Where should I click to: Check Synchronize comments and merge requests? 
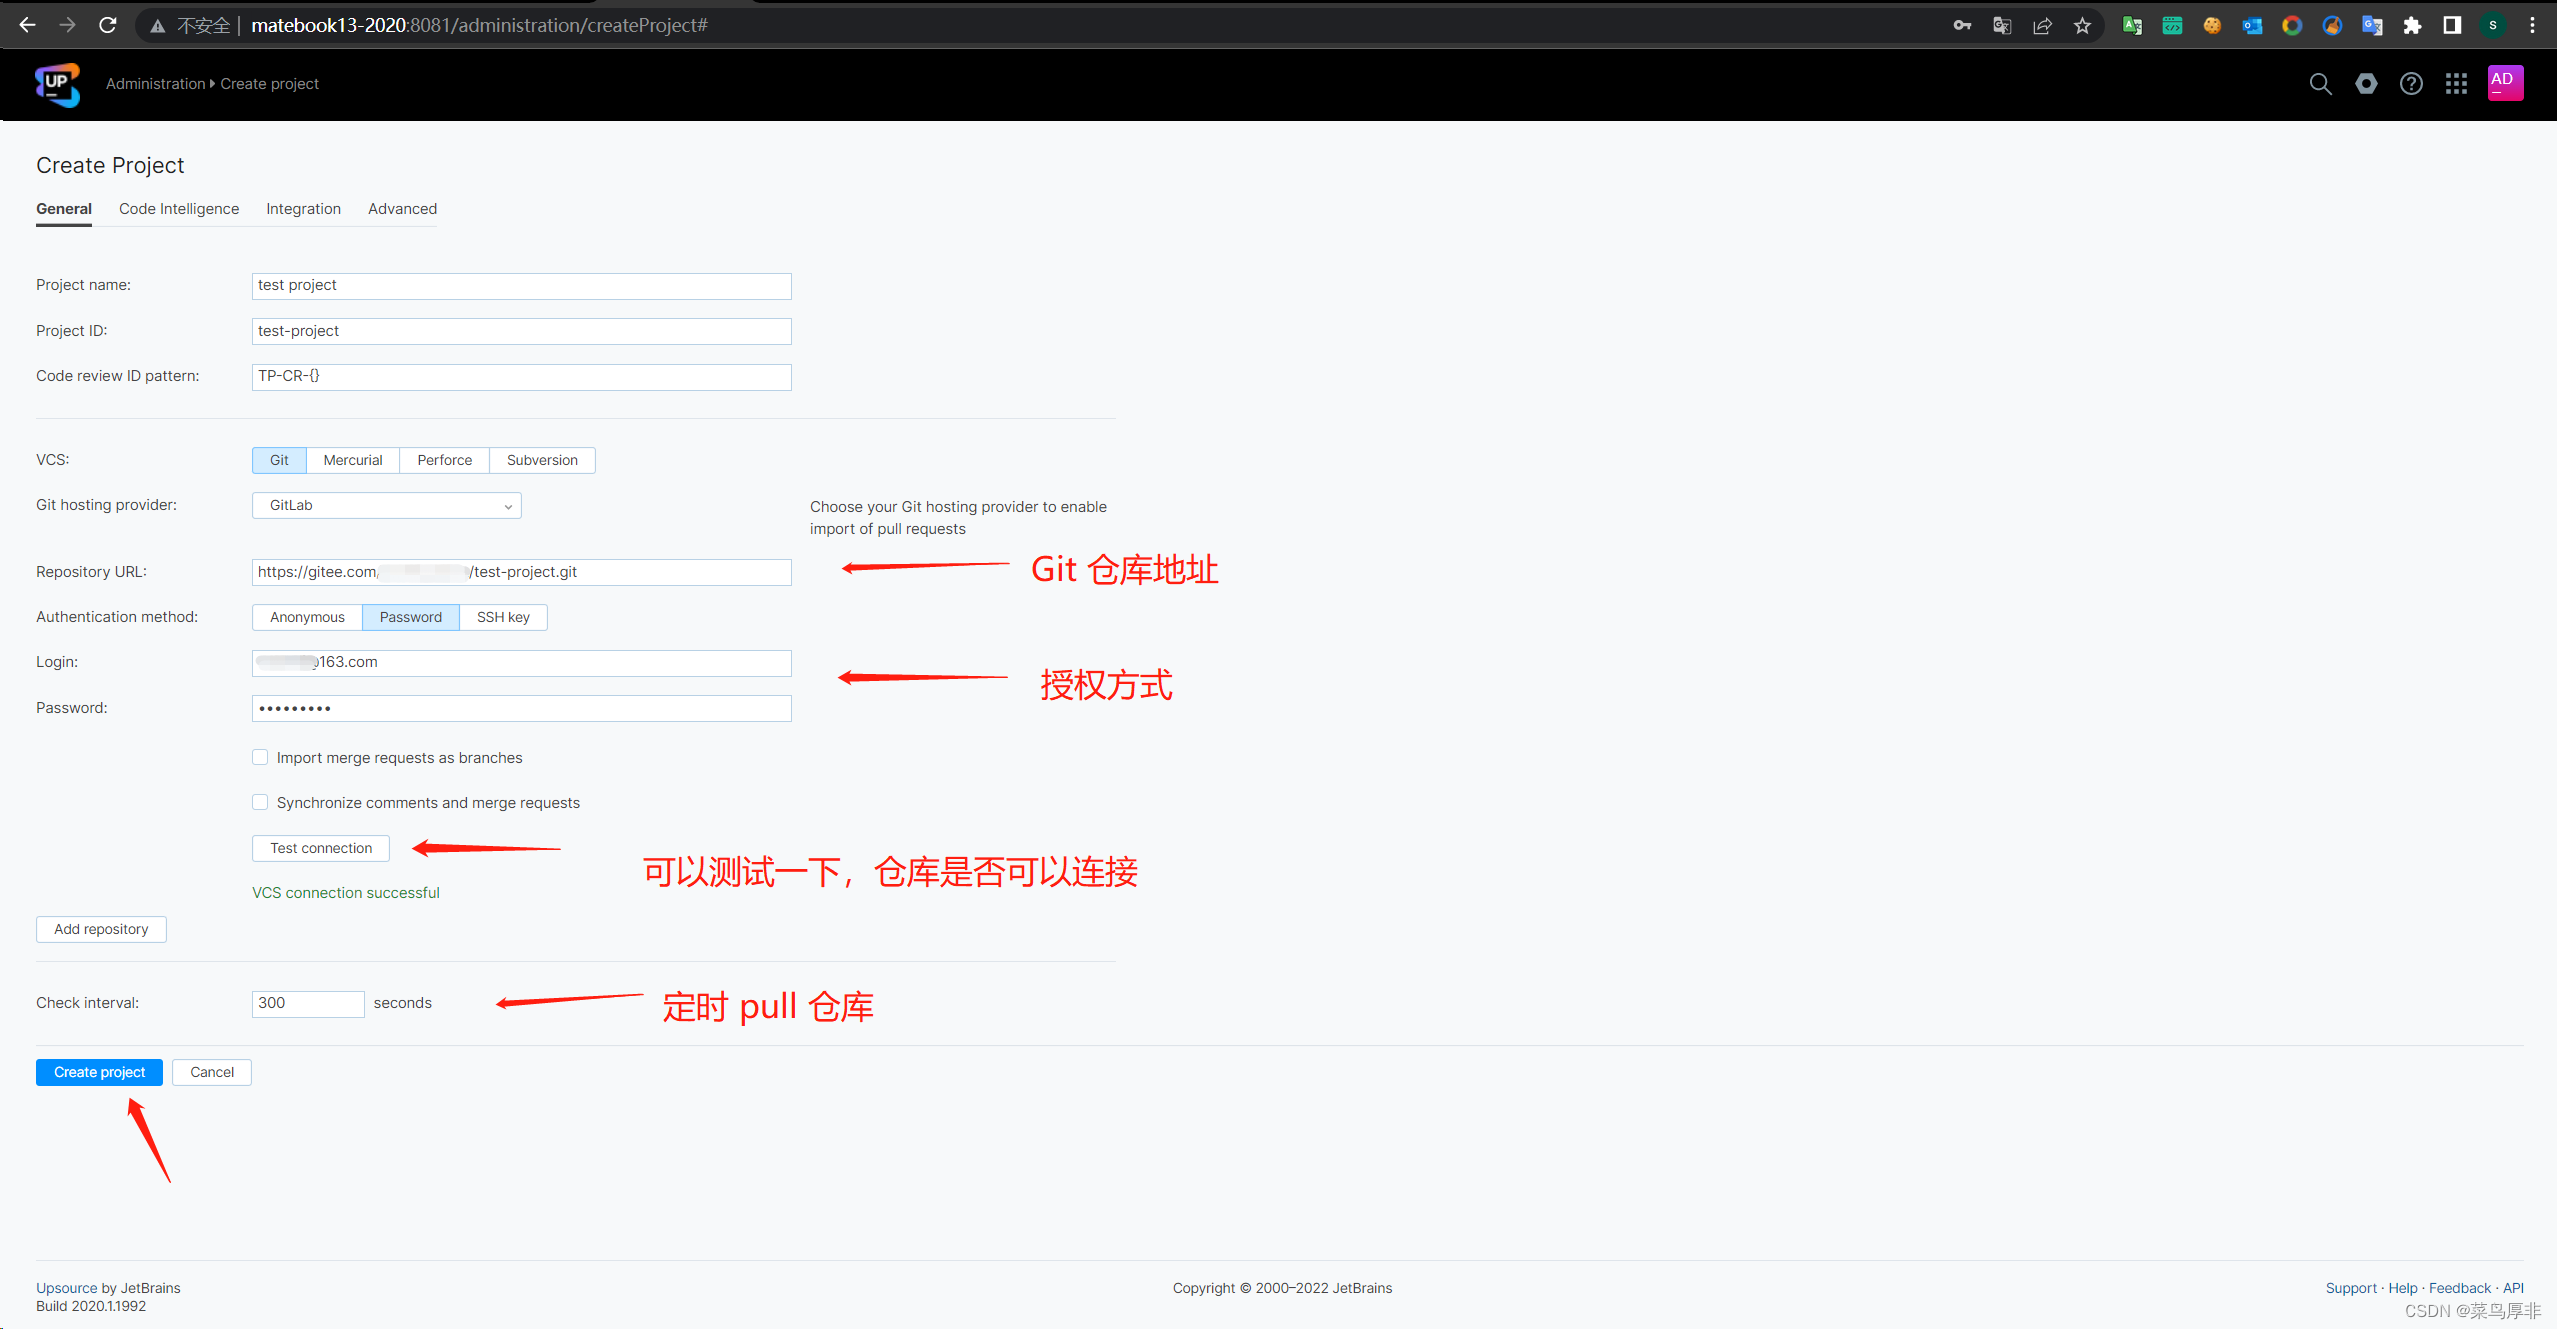(260, 802)
